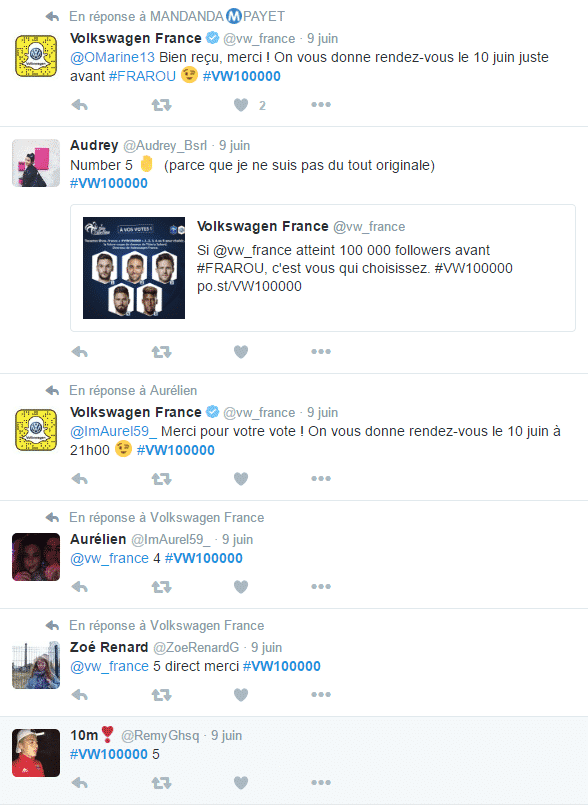The height and width of the screenshot is (805, 588).
Task: Like Audrey's quoted tweet
Action: pos(241,352)
